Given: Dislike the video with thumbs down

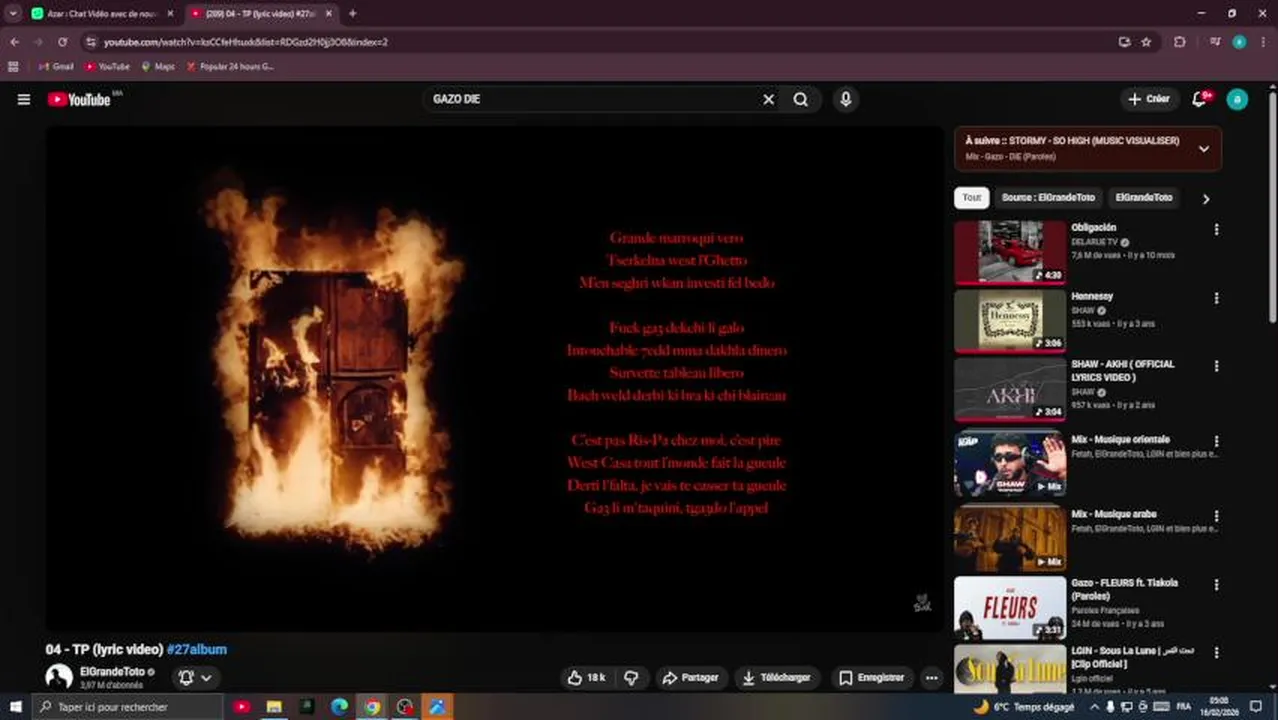Looking at the screenshot, I should tap(631, 677).
